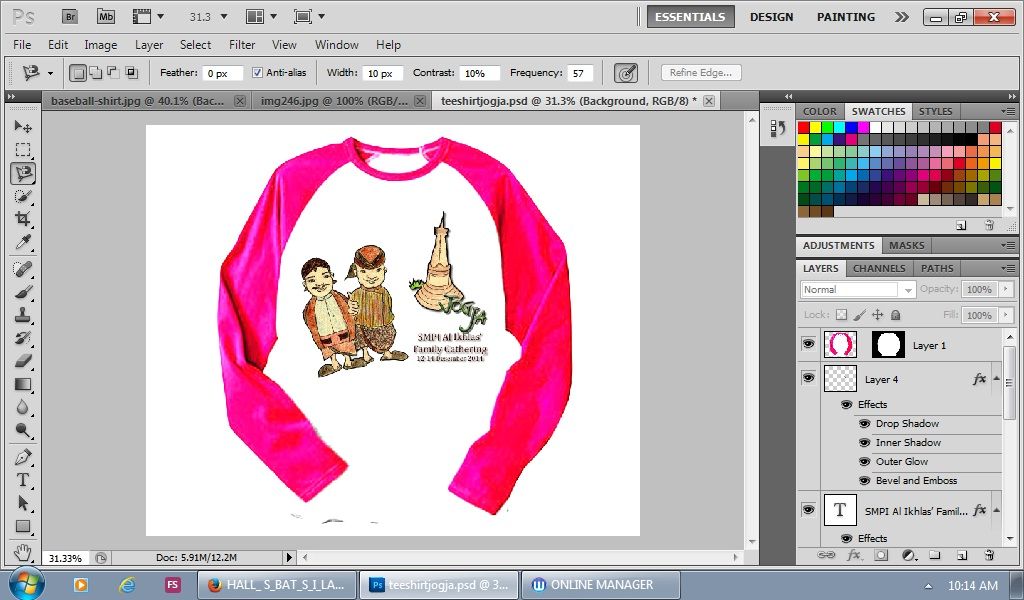Click the delete layer trash icon
The image size is (1024, 600).
click(989, 555)
